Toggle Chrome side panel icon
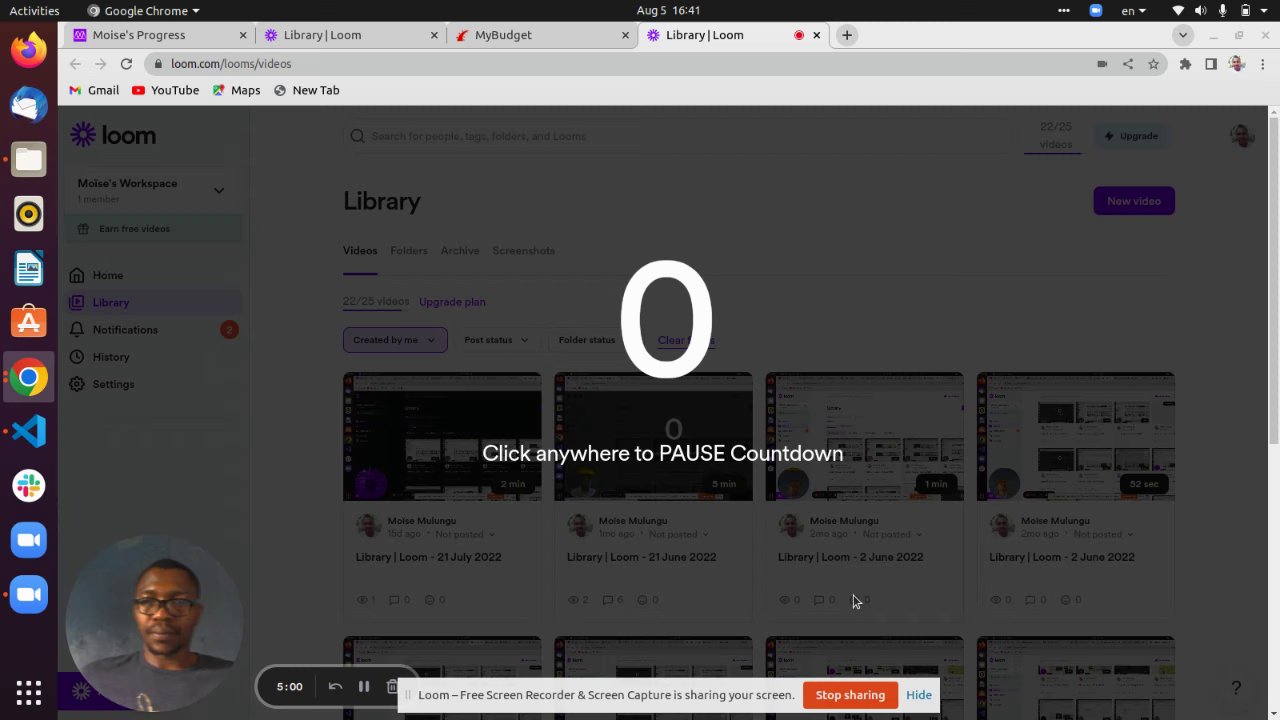Screen dimensions: 1280x720 pyautogui.click(x=1210, y=64)
